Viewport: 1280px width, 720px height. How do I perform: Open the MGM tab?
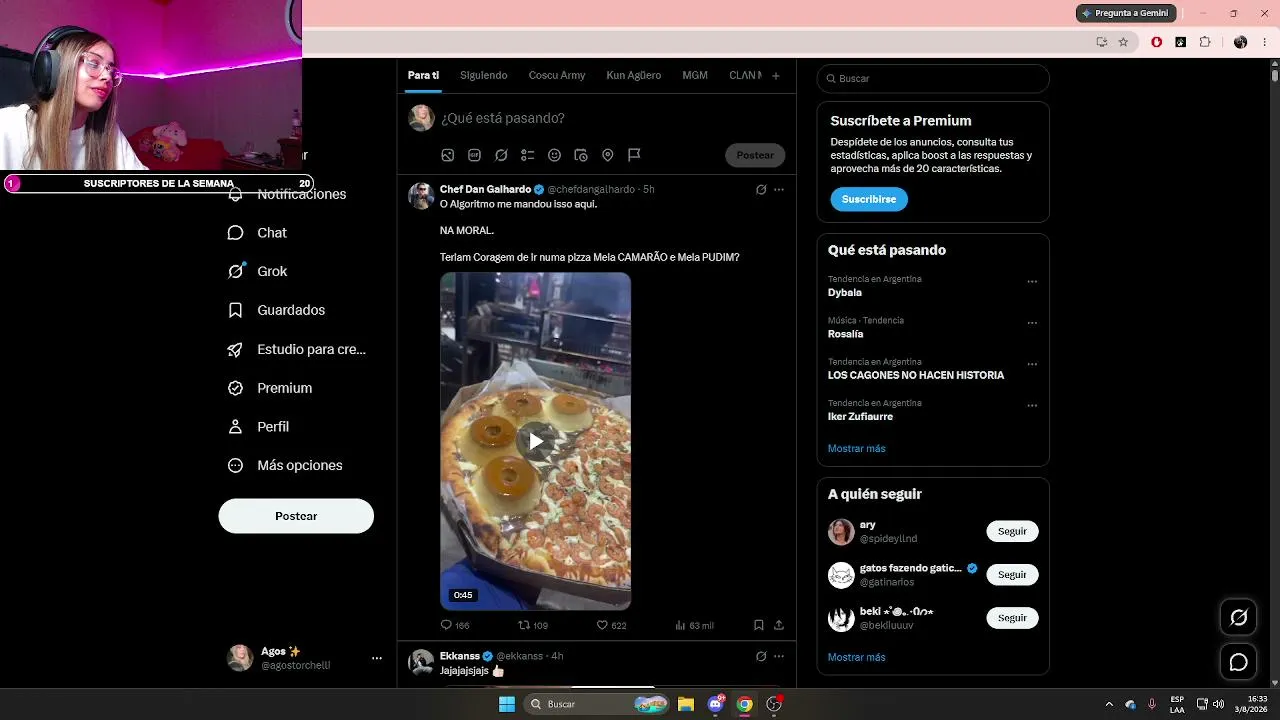point(695,75)
